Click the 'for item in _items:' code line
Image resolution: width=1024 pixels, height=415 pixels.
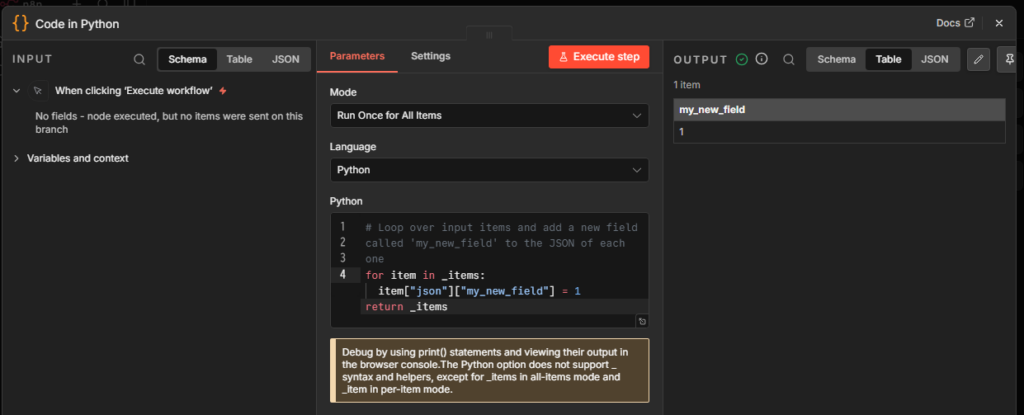tap(425, 275)
